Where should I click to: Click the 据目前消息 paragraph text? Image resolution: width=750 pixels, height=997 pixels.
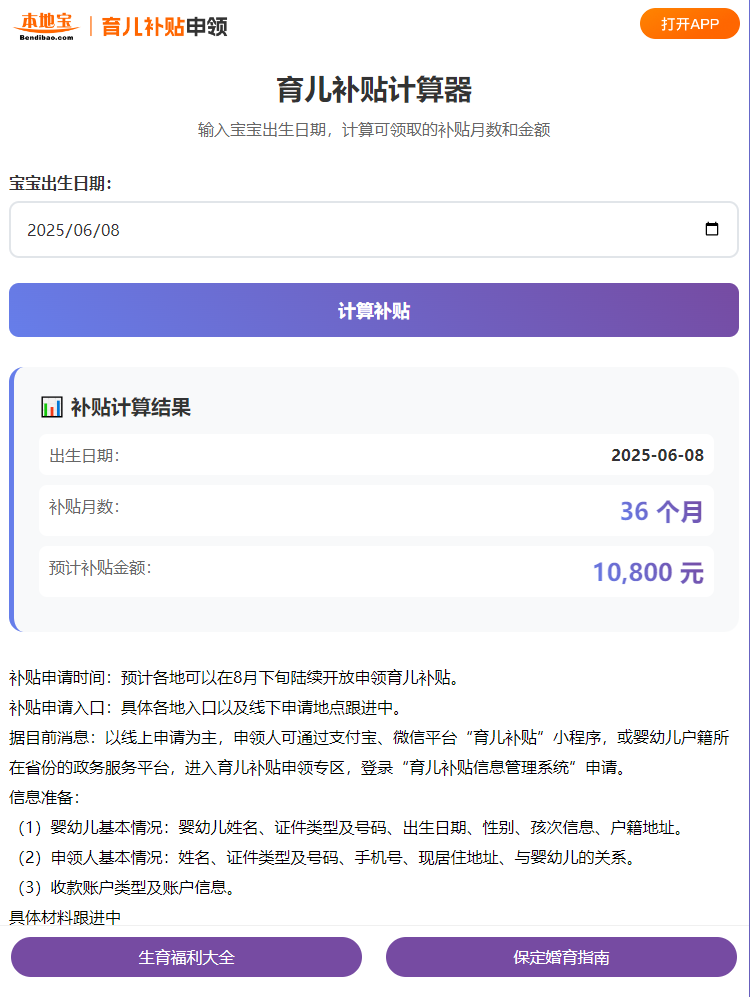coord(369,753)
